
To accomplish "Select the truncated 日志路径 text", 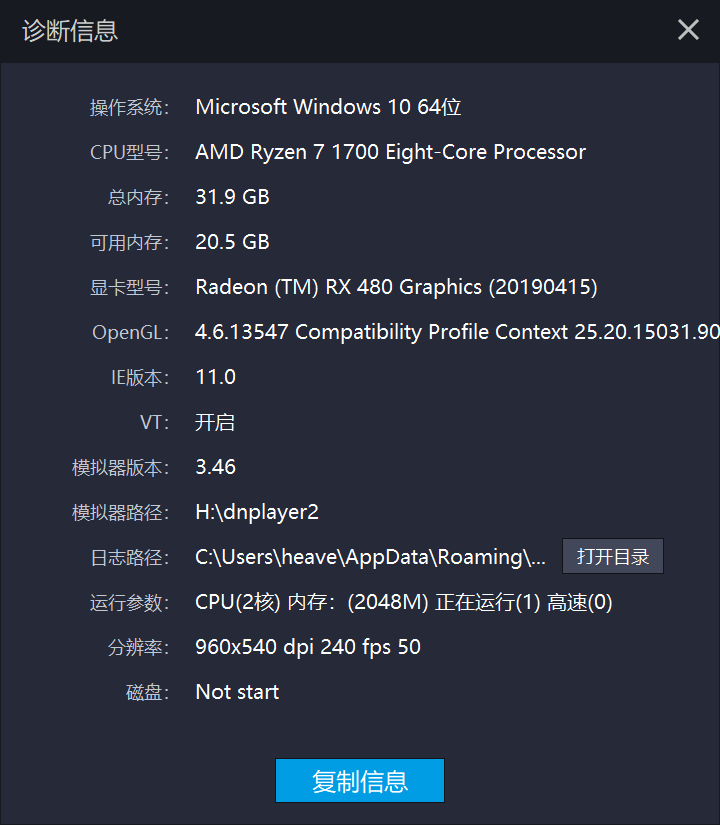I will [x=370, y=557].
